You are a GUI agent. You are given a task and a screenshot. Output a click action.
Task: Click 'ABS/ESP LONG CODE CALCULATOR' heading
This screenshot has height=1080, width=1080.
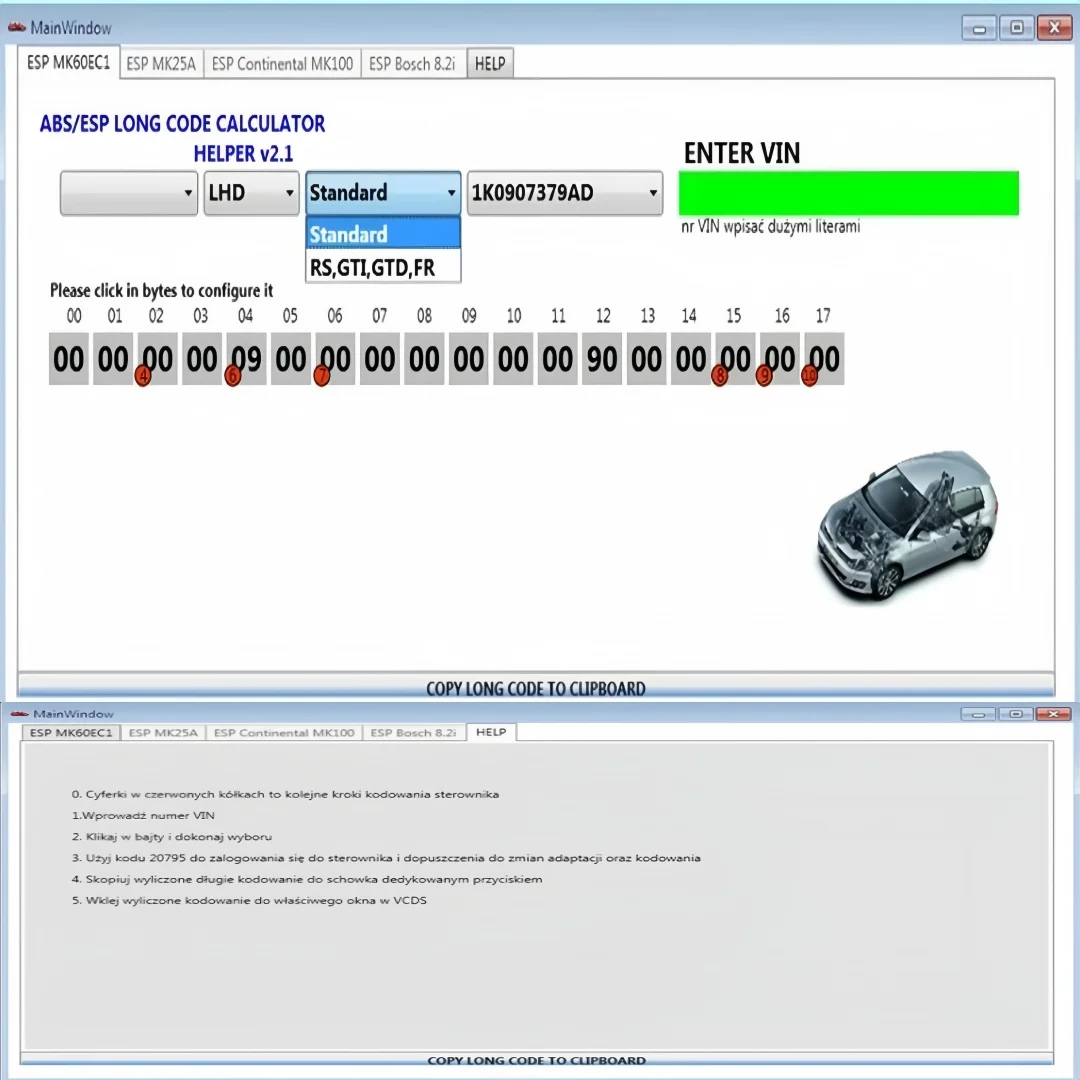183,124
